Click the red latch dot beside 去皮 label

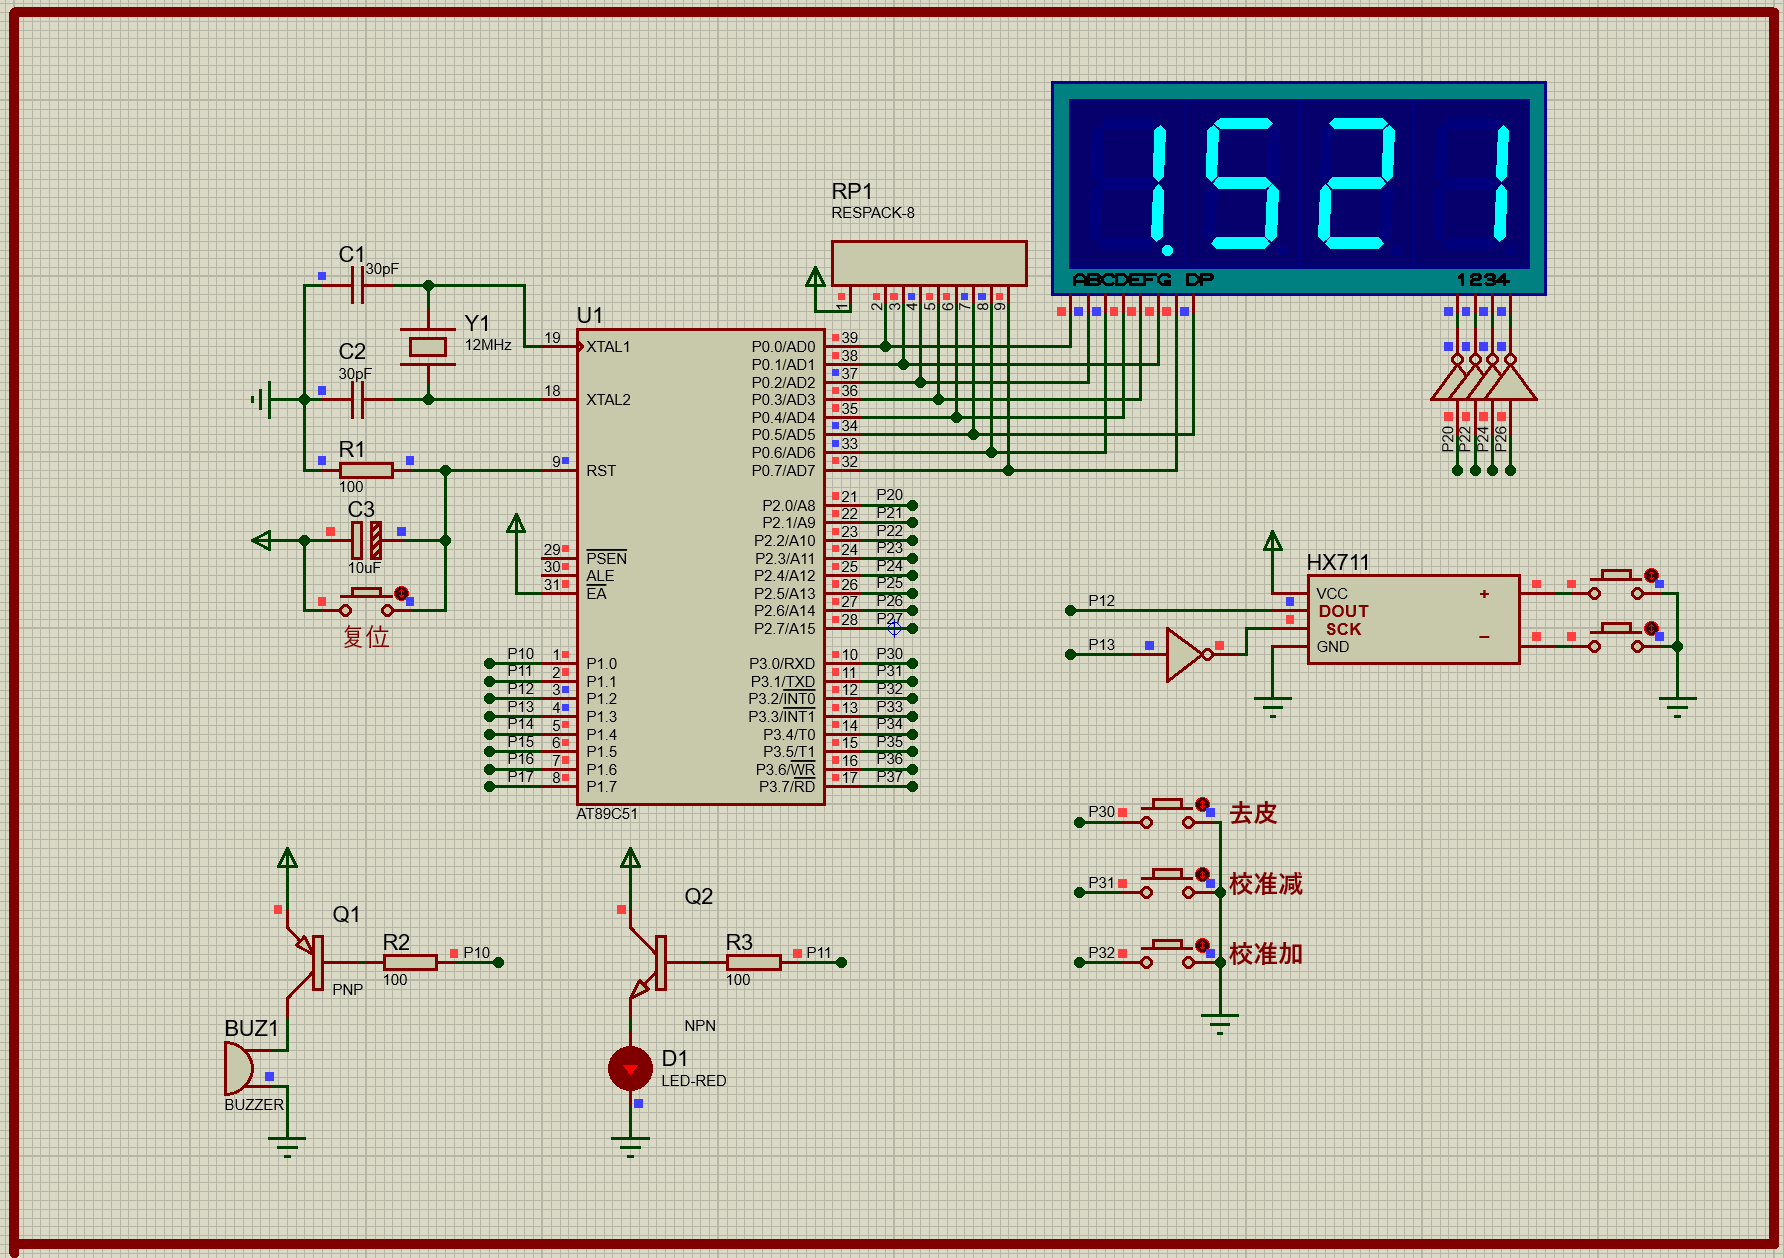[1203, 804]
